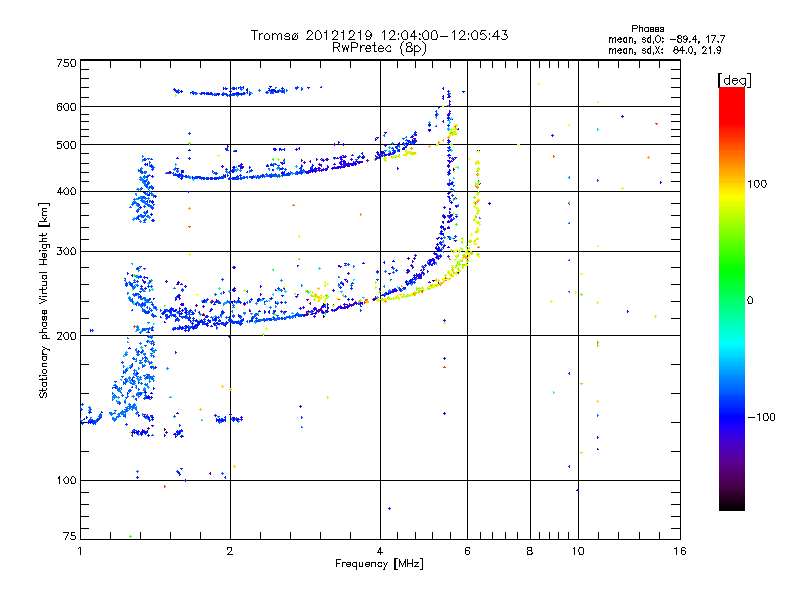The image size is (800, 600).
Task: Click the y-axis '500' tick label
Action: (x=66, y=145)
